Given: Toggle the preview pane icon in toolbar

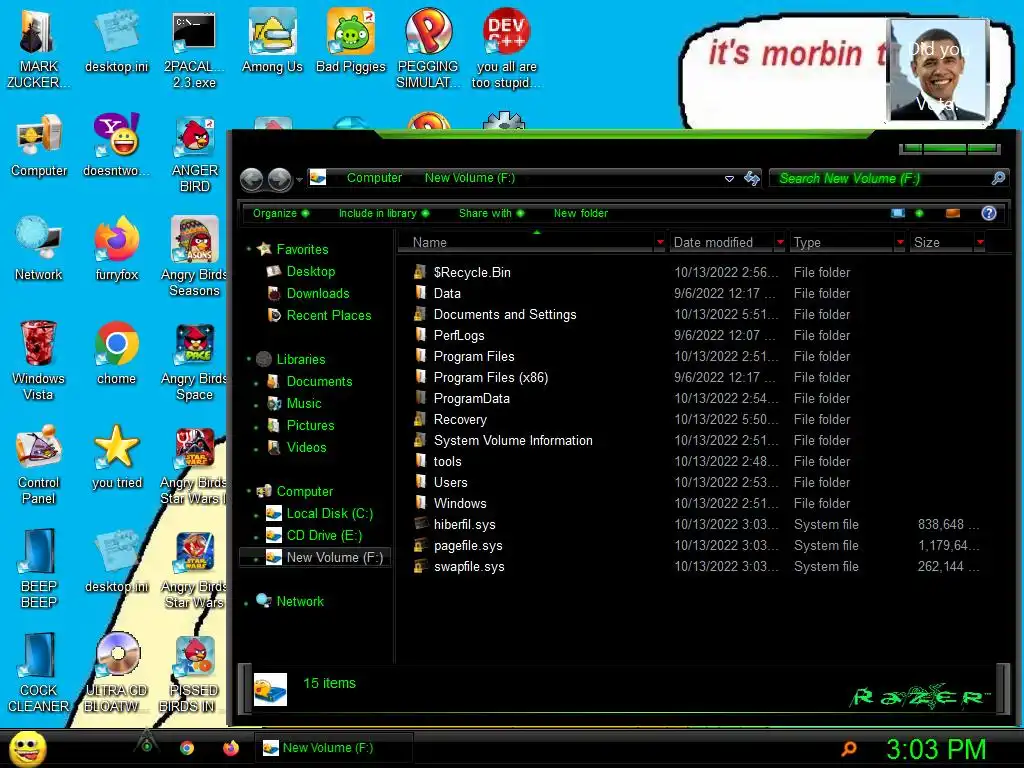Looking at the screenshot, I should [x=953, y=213].
